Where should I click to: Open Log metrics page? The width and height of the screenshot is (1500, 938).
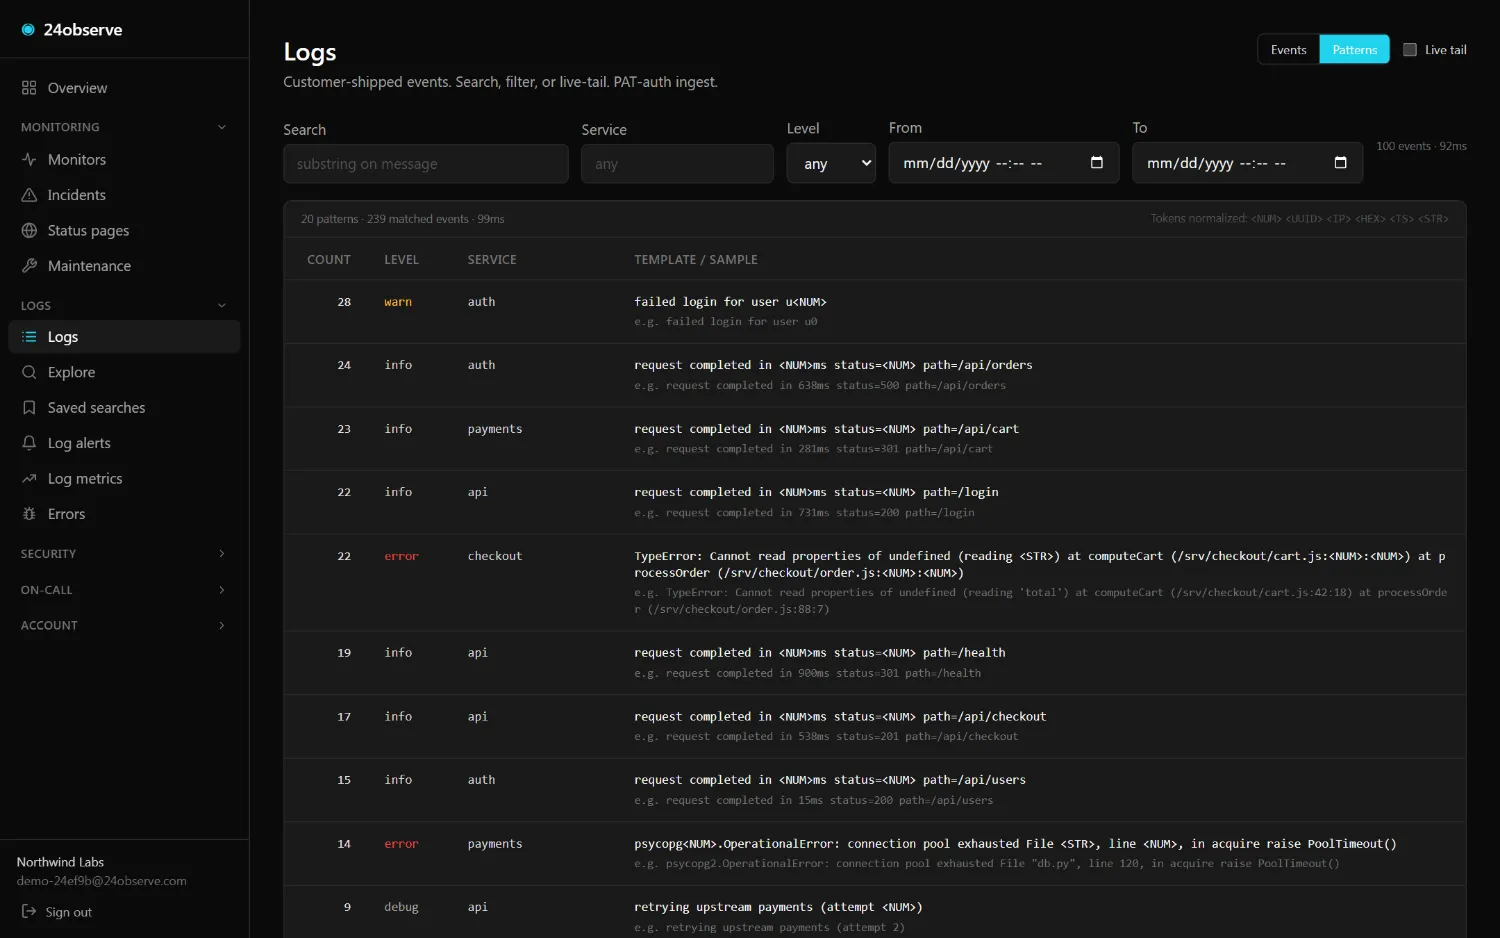124,479
